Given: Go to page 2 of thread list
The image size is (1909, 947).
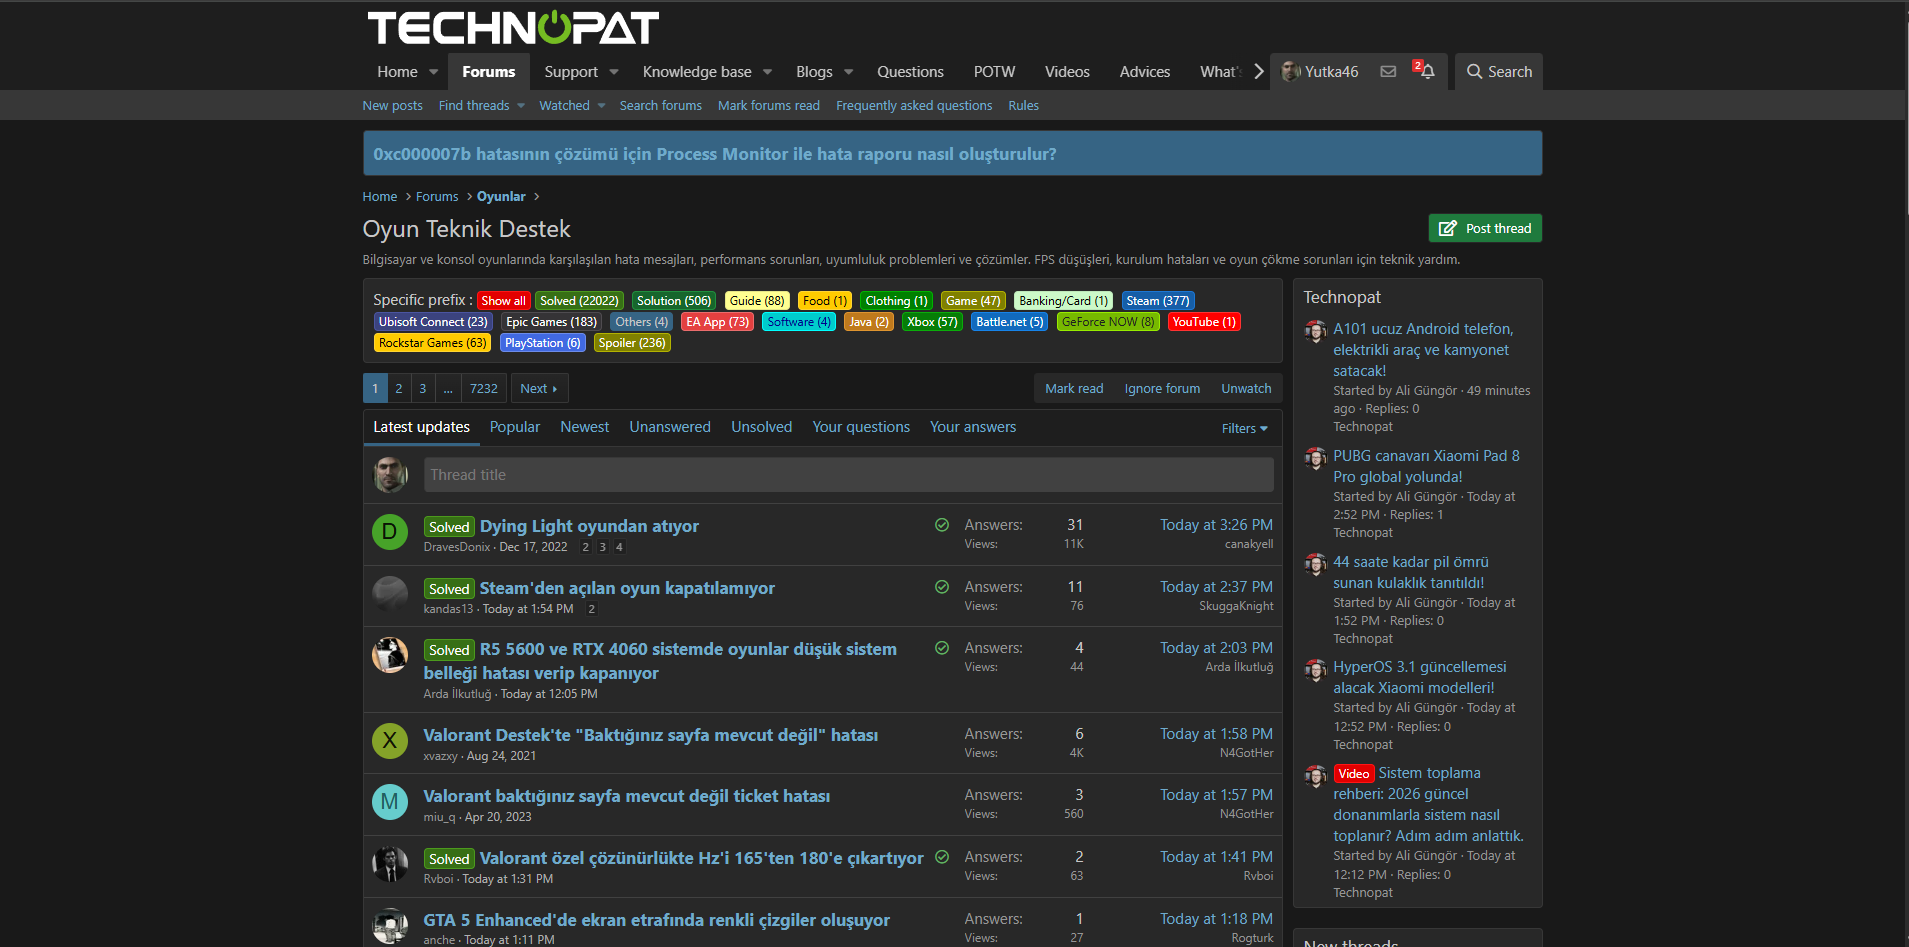Looking at the screenshot, I should 399,388.
